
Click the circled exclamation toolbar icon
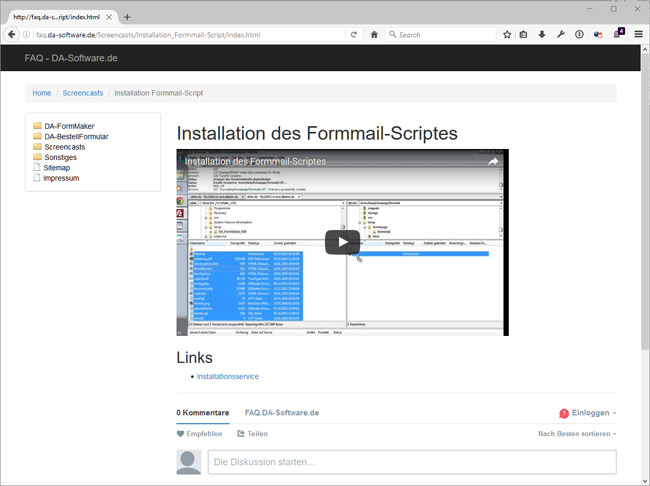pos(579,34)
